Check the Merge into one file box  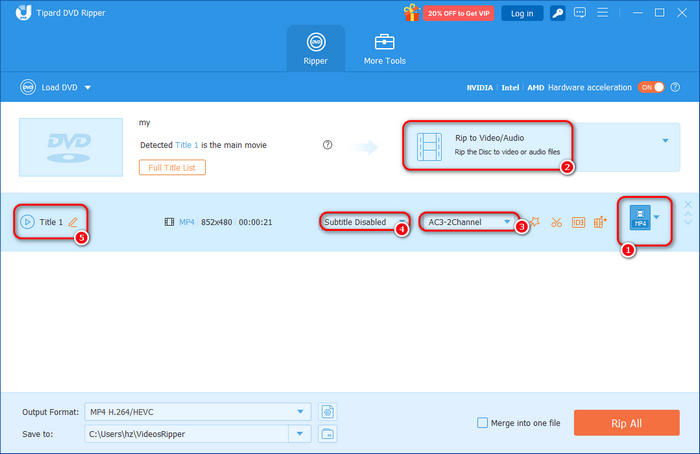coord(483,423)
